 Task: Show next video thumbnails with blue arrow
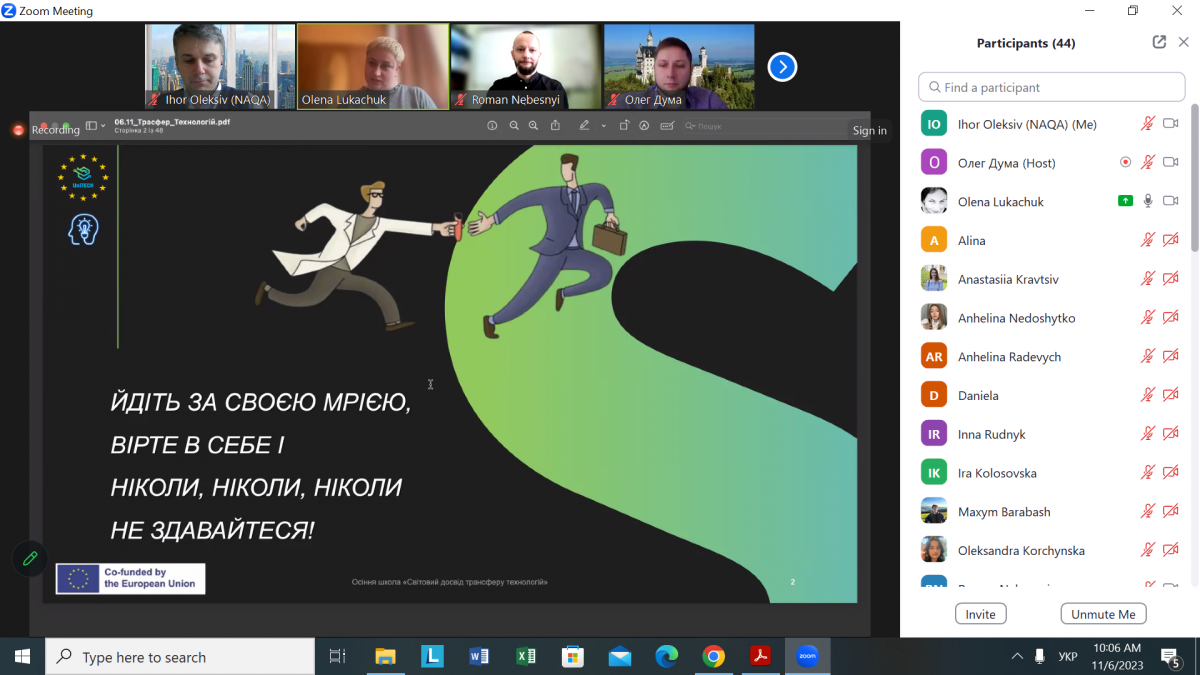[x=782, y=67]
